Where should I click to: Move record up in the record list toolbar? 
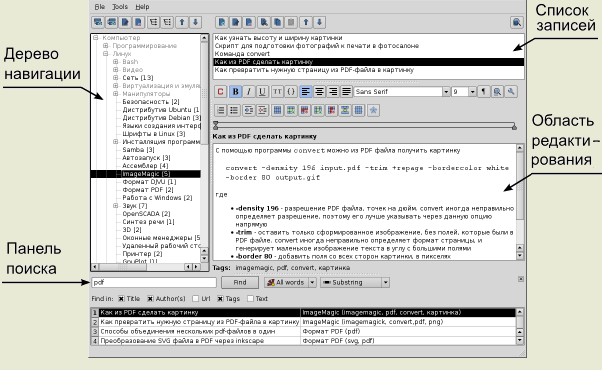click(306, 22)
